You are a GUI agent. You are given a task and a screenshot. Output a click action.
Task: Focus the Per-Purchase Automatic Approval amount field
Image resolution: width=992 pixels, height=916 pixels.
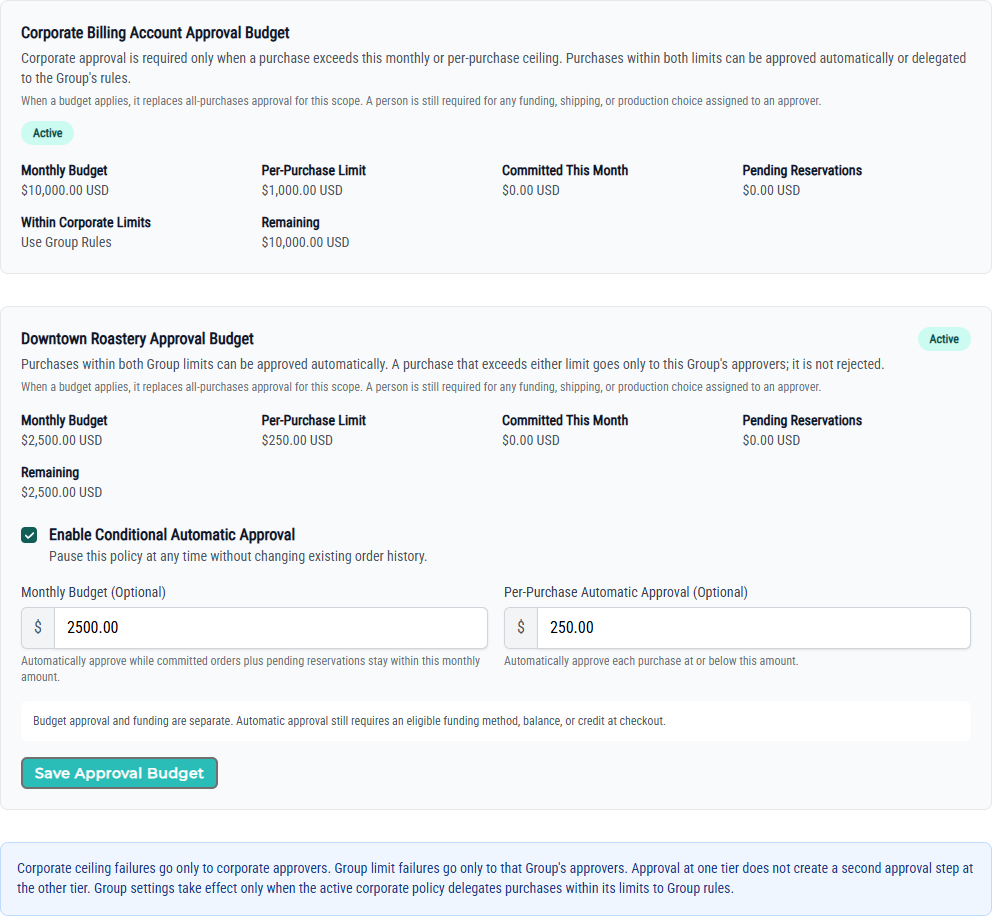(753, 628)
